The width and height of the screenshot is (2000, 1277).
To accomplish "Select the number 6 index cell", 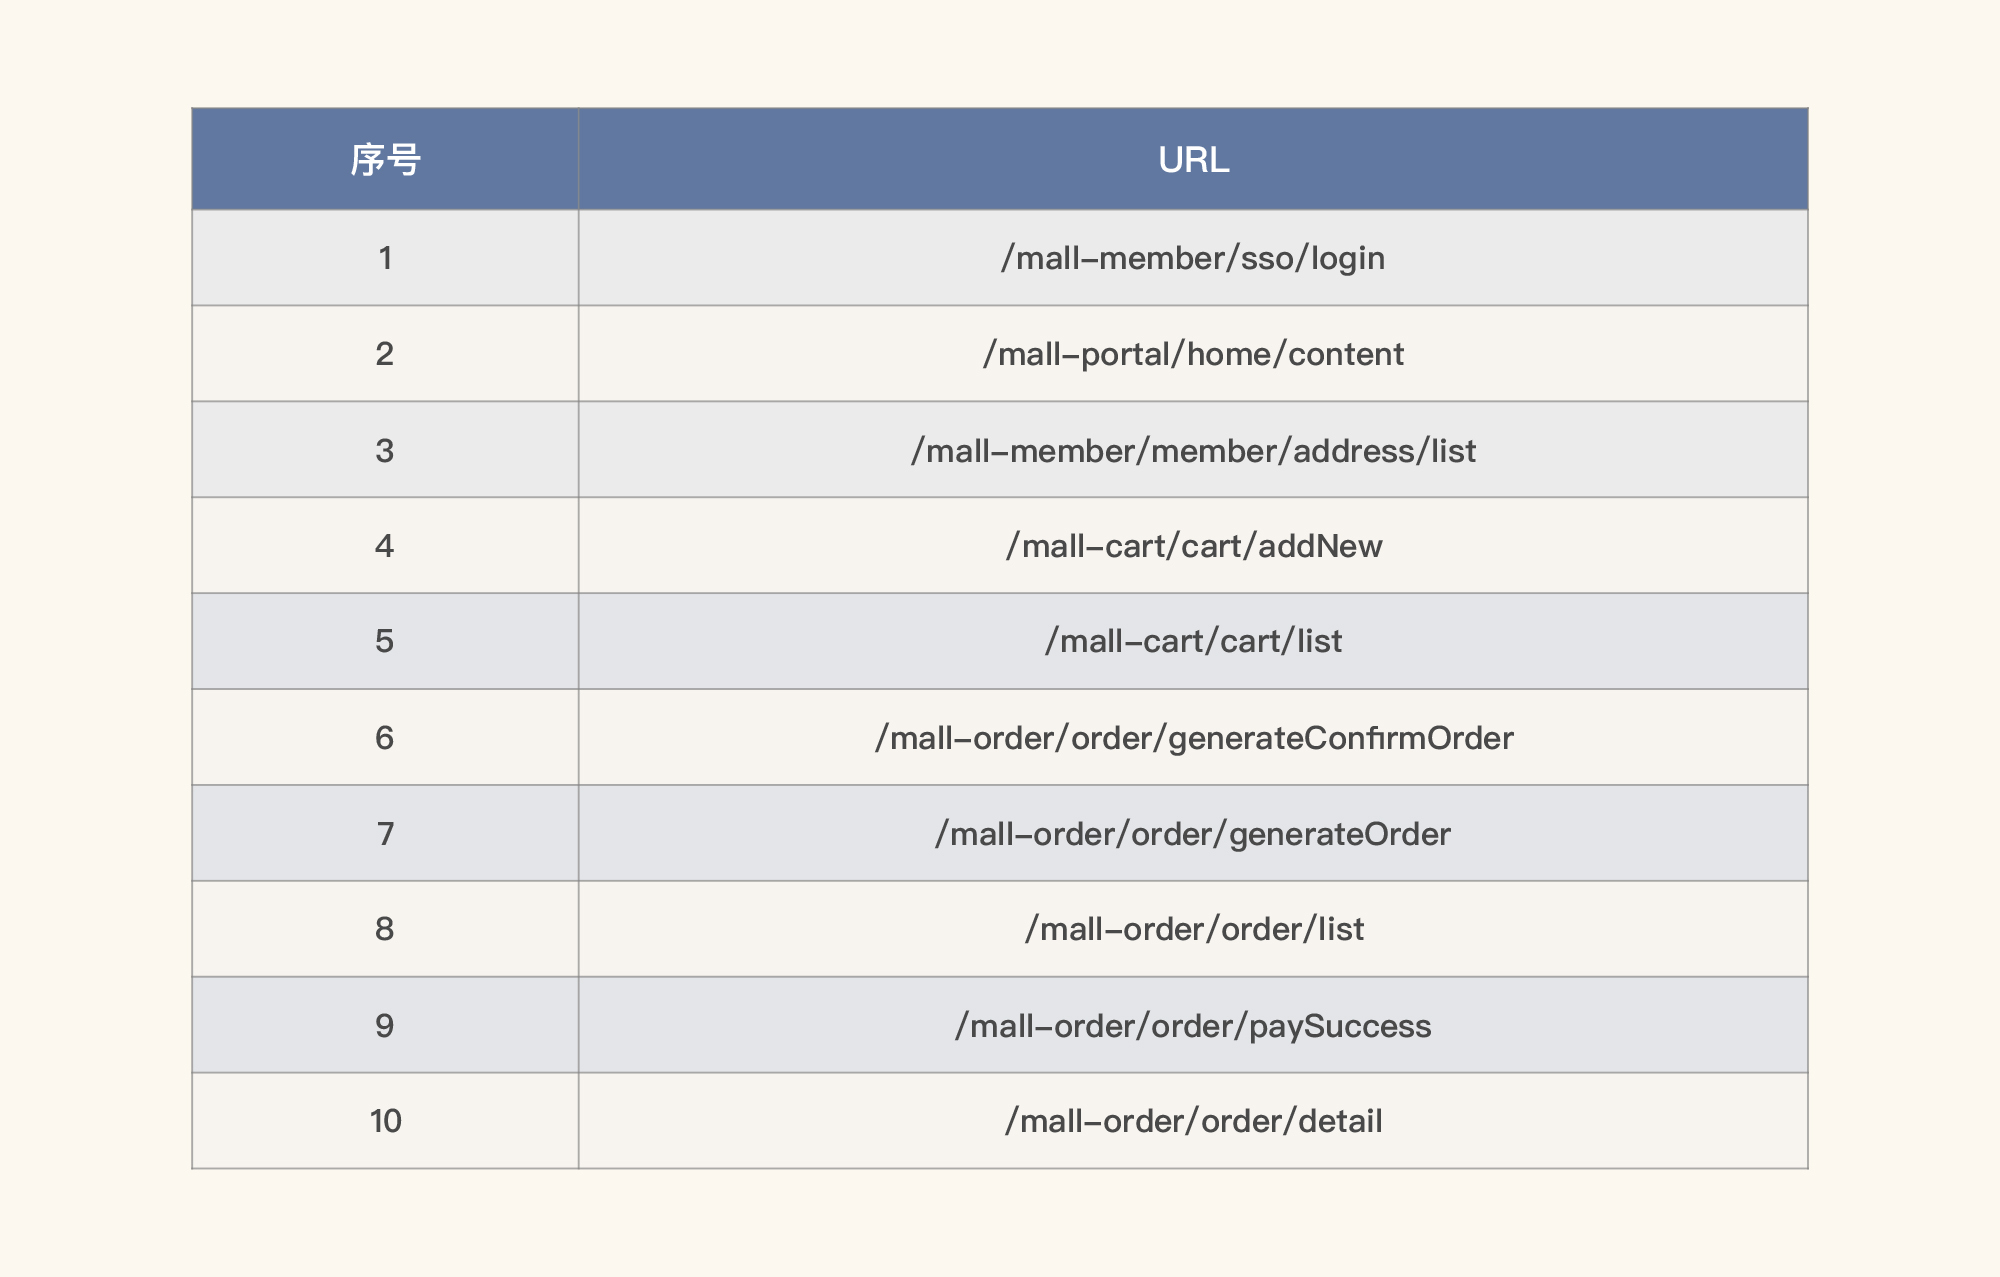I will [x=385, y=739].
